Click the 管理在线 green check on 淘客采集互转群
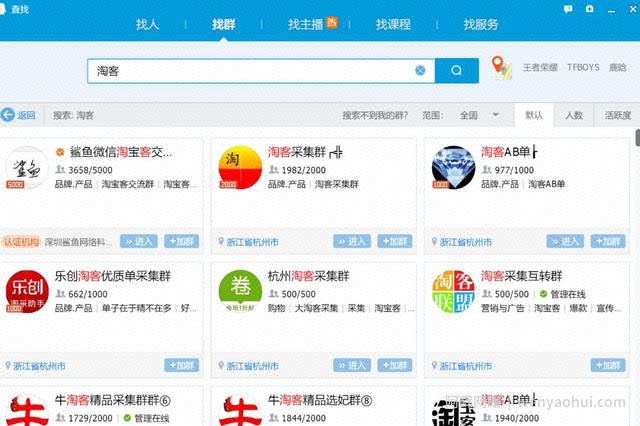Screen dimensions: 640x426 coord(543,294)
